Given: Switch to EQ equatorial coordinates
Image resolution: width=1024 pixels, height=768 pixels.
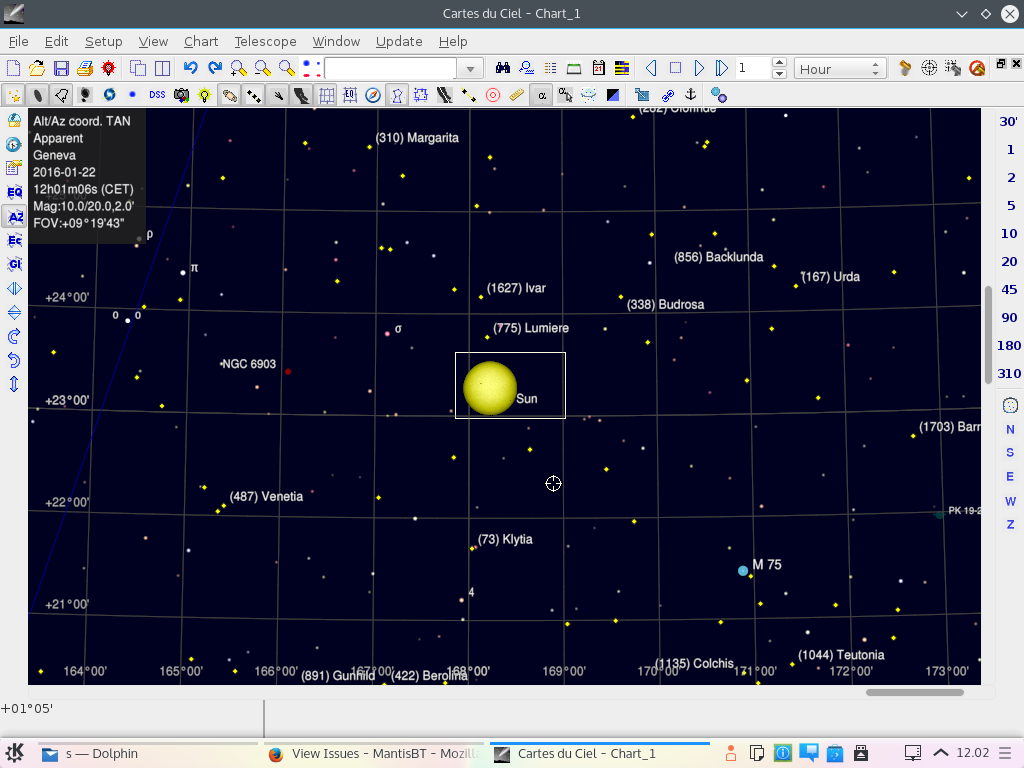Looking at the screenshot, I should [14, 192].
